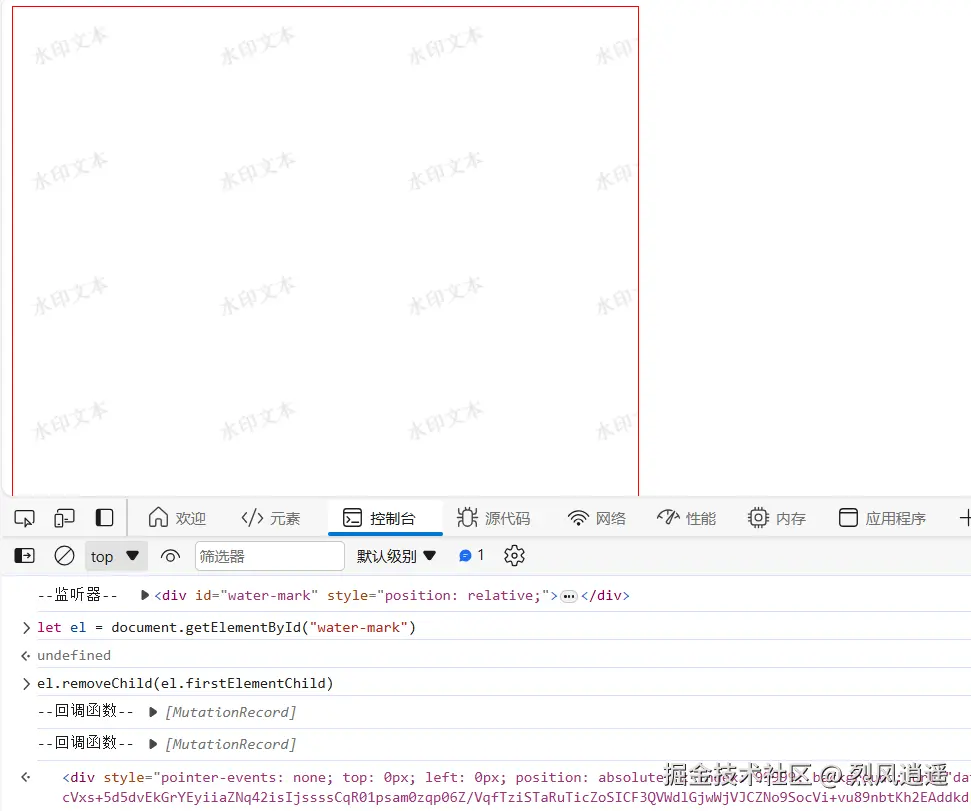Viewport: 971px width, 811px height.
Task: Toggle device emulation mode icon
Action: pos(64,518)
